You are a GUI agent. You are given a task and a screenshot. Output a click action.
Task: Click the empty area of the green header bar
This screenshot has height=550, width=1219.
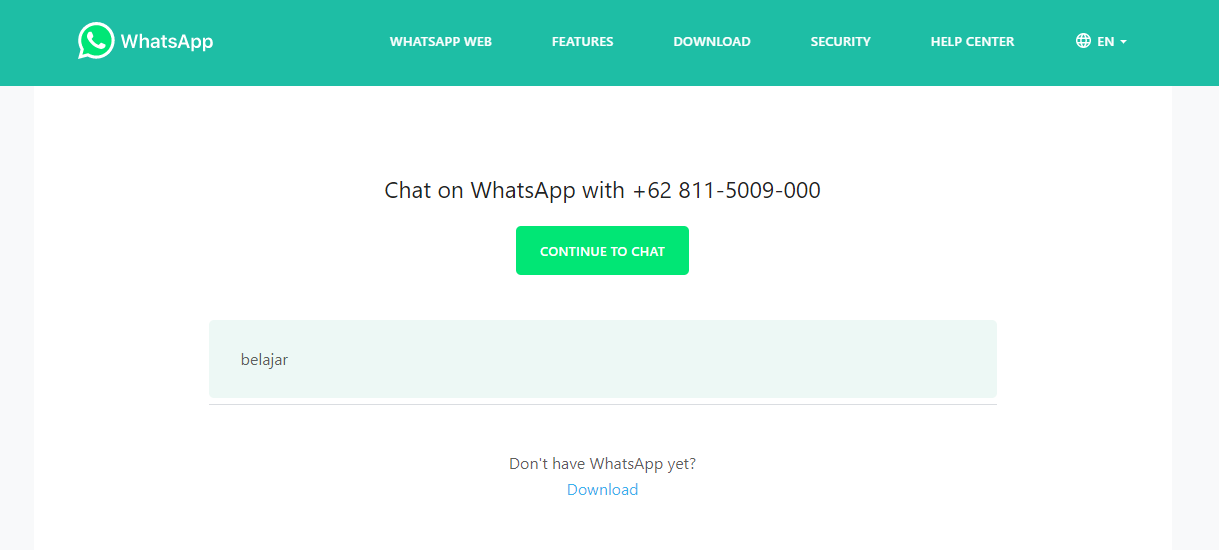pyautogui.click(x=300, y=42)
